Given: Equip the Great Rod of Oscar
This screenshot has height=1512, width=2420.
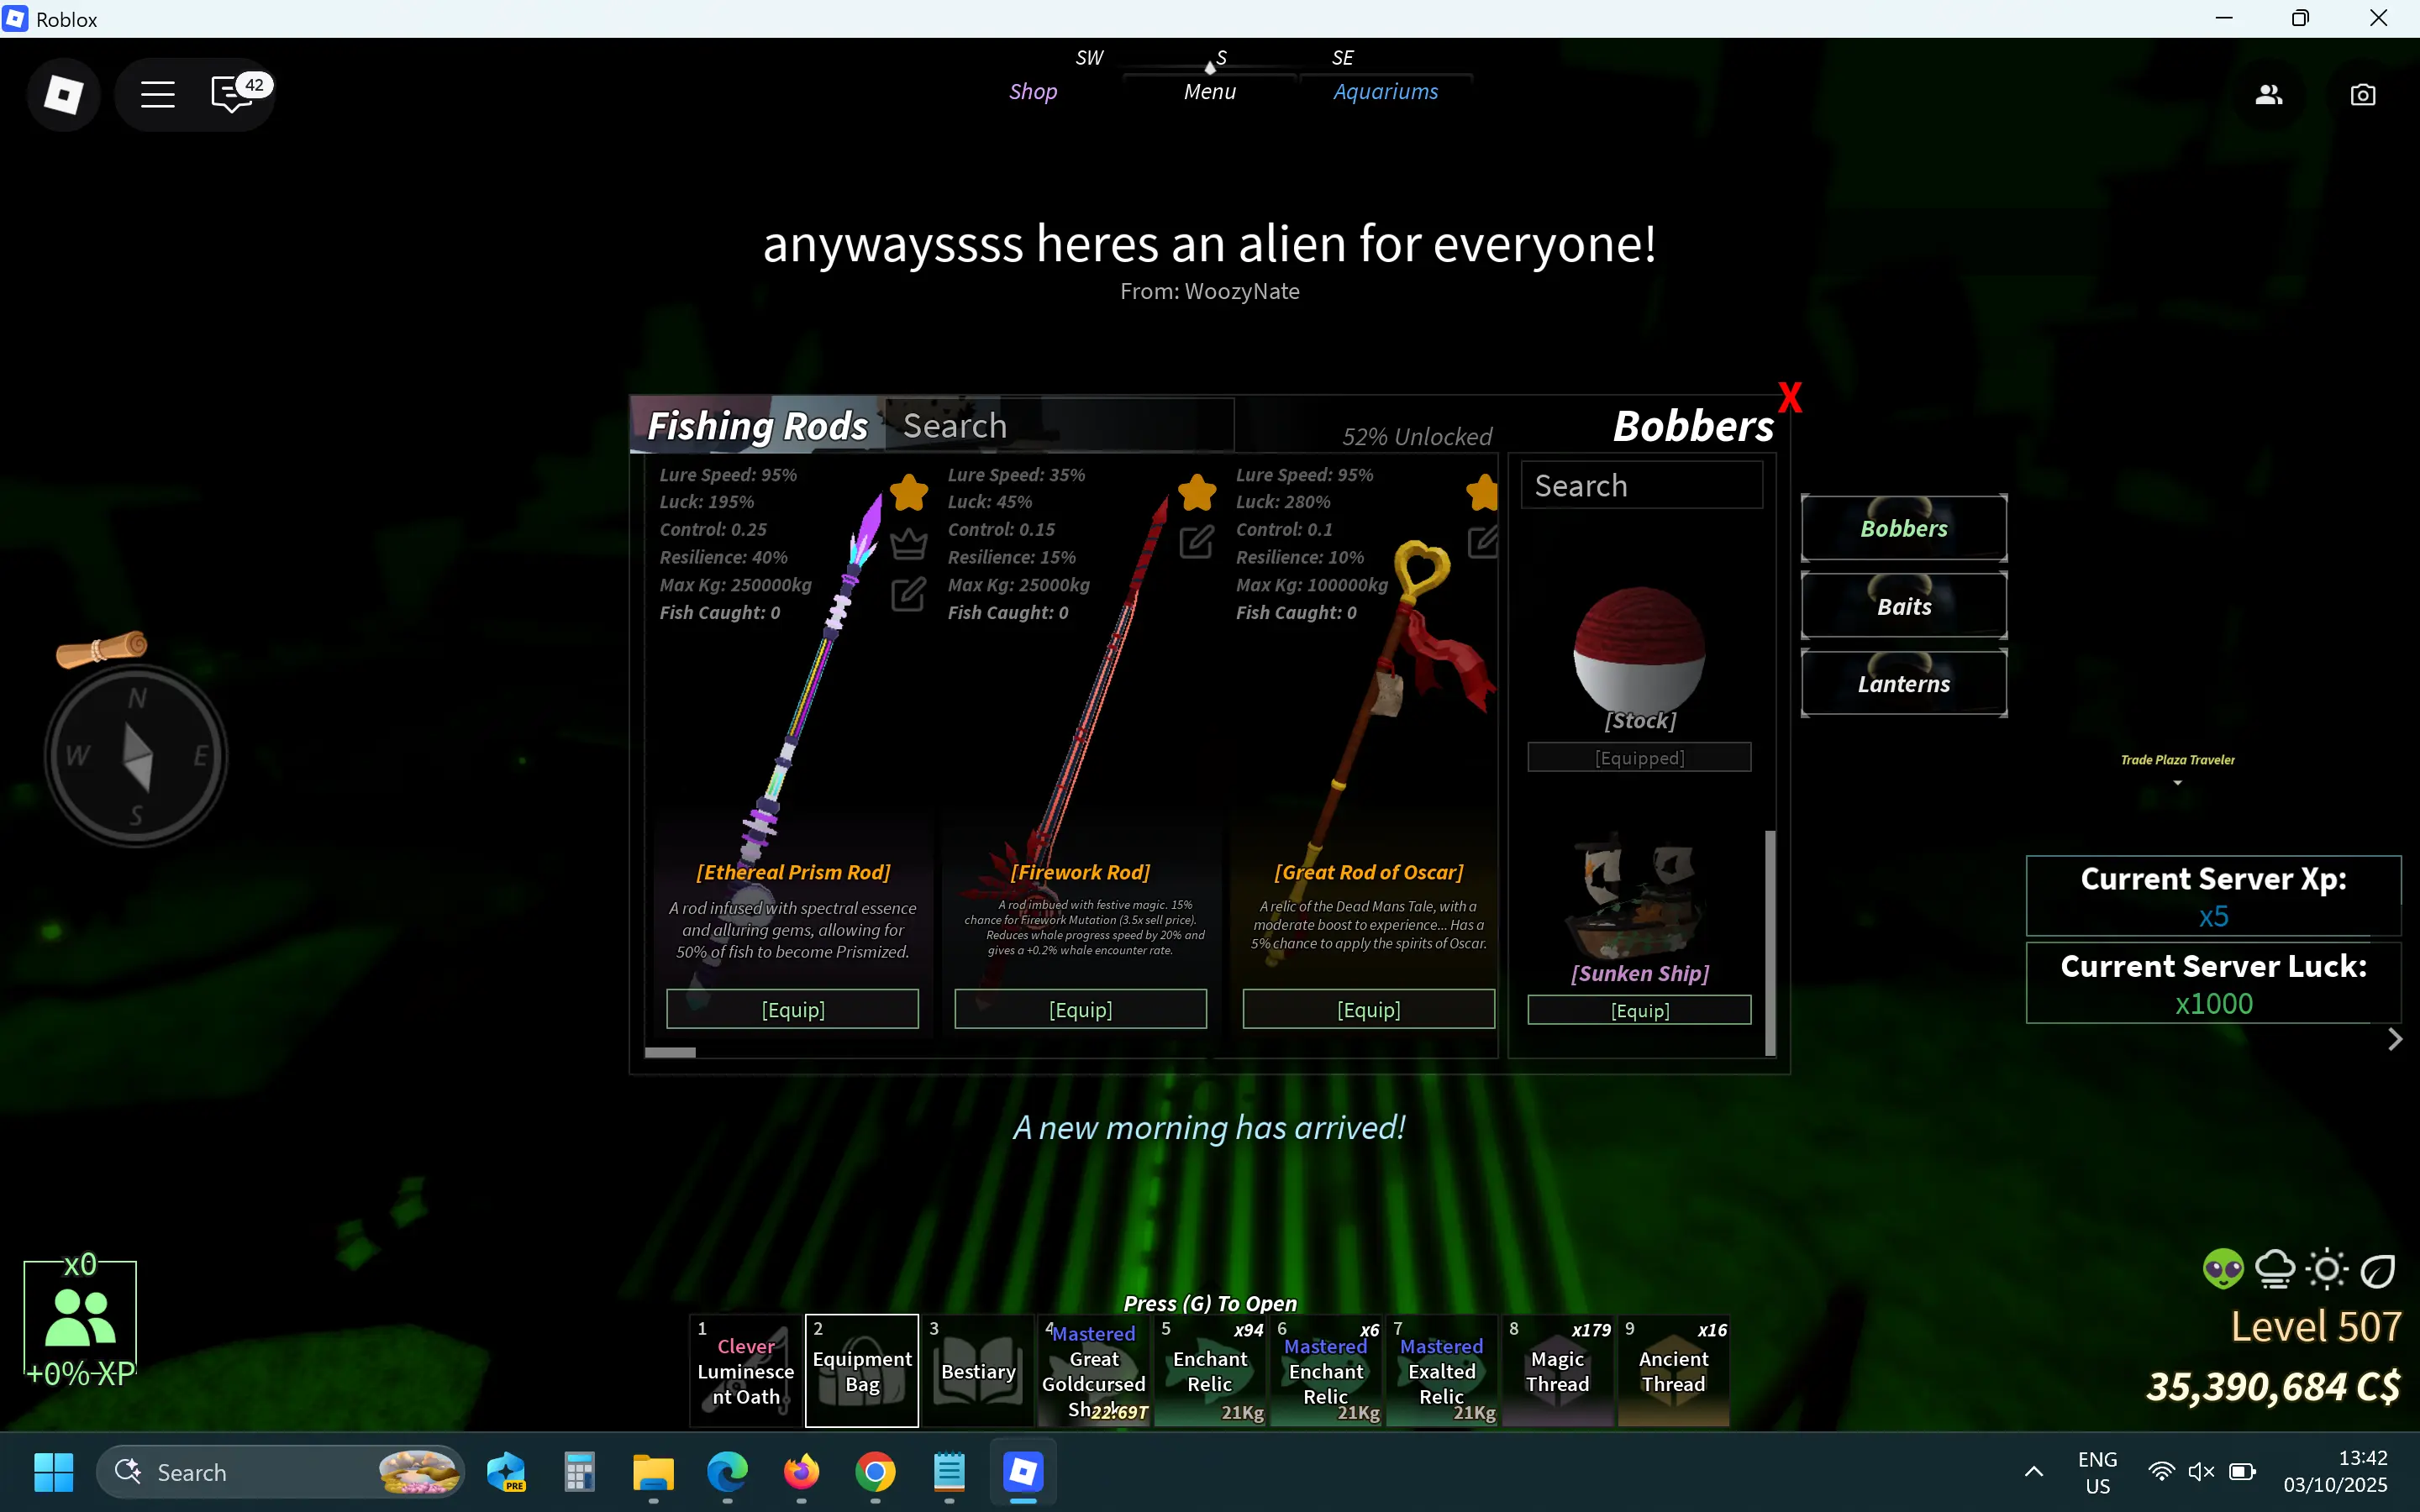Looking at the screenshot, I should pos(1368,1009).
